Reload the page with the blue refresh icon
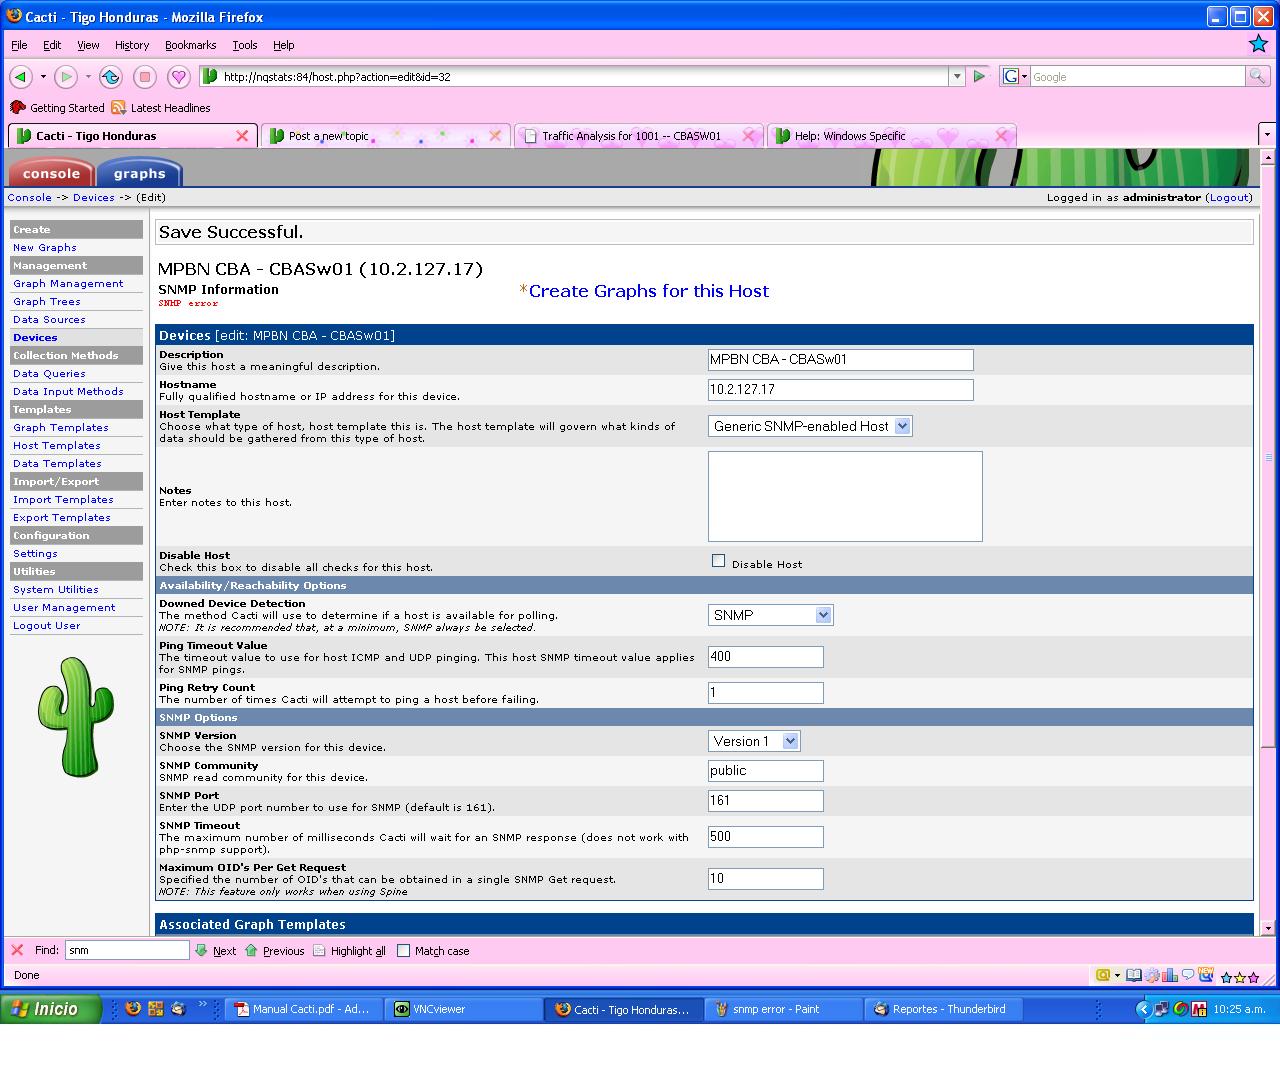 [x=111, y=76]
